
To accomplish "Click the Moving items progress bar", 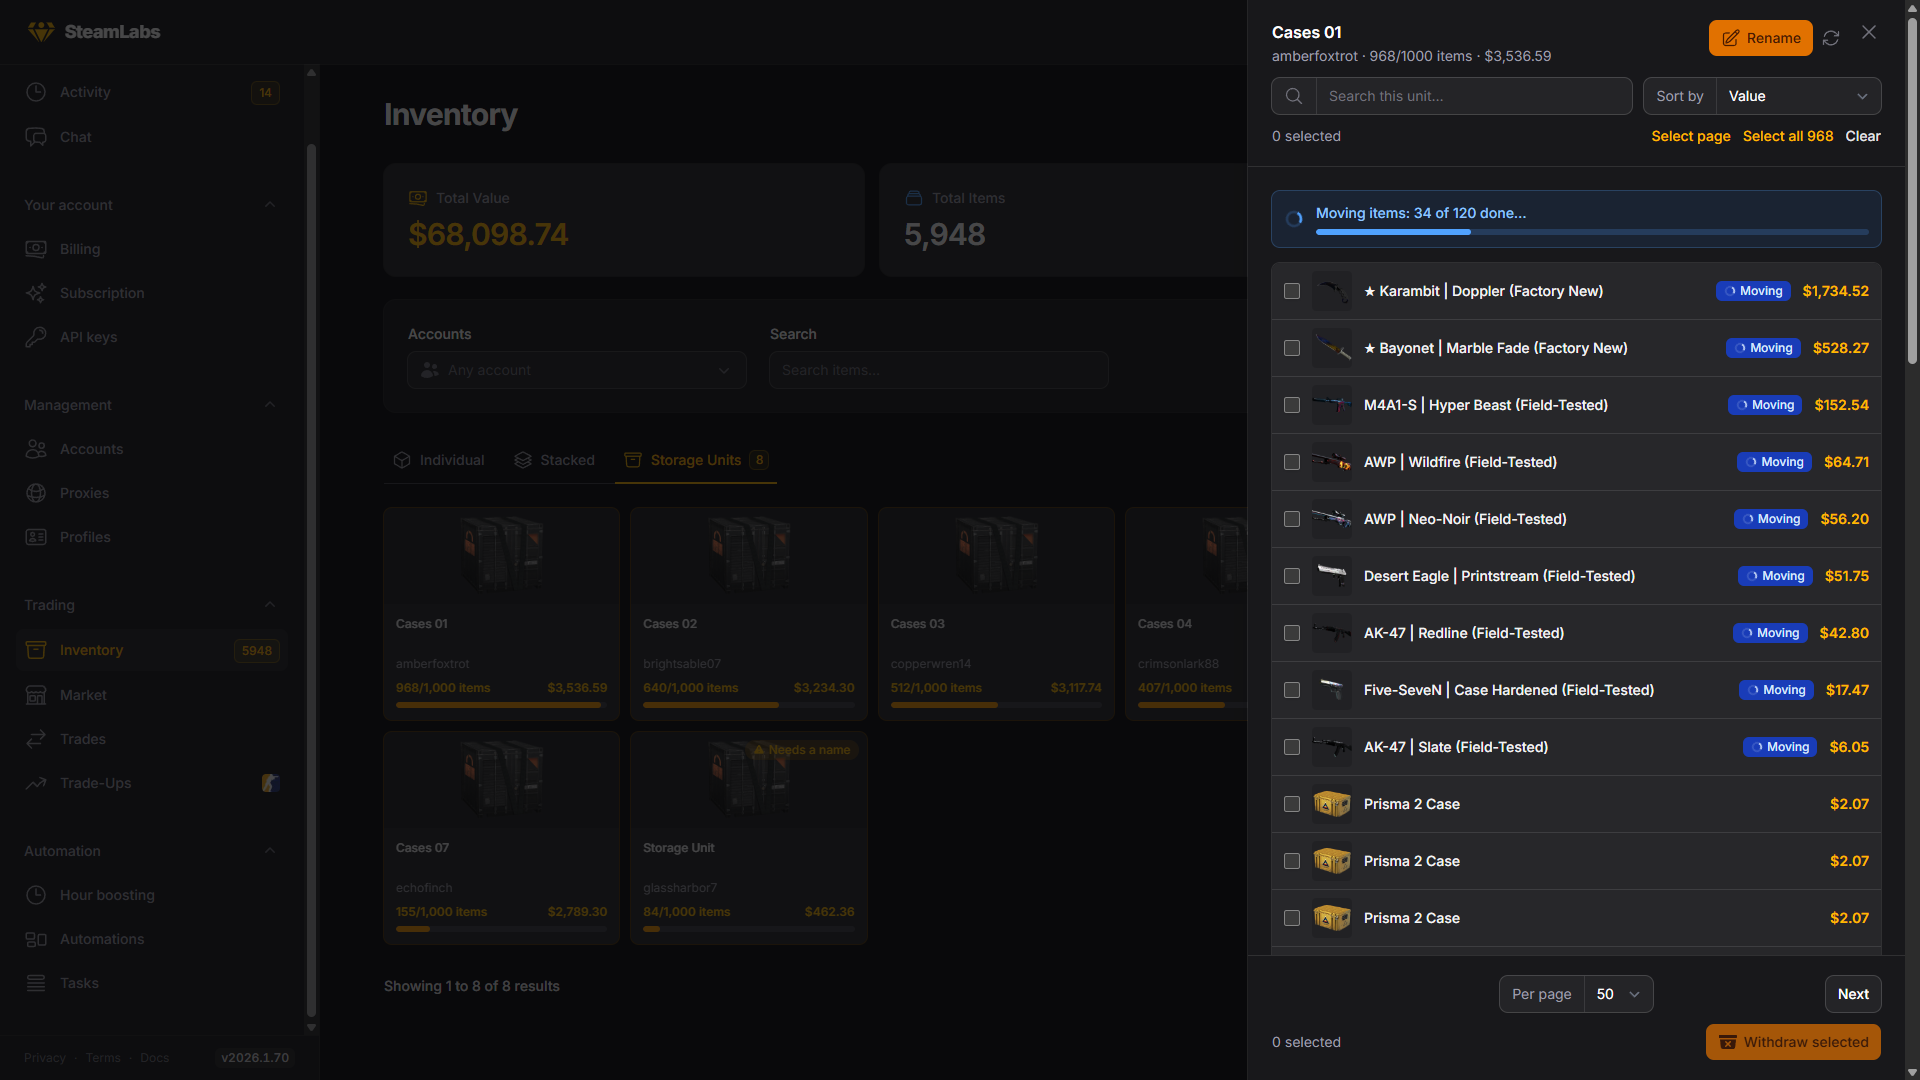I will point(1592,232).
